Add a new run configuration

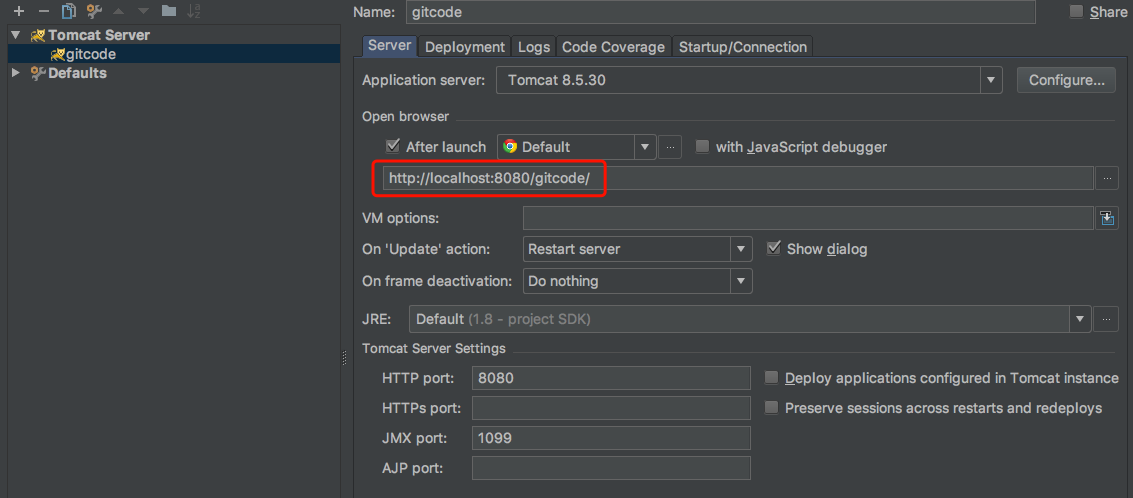click(20, 11)
